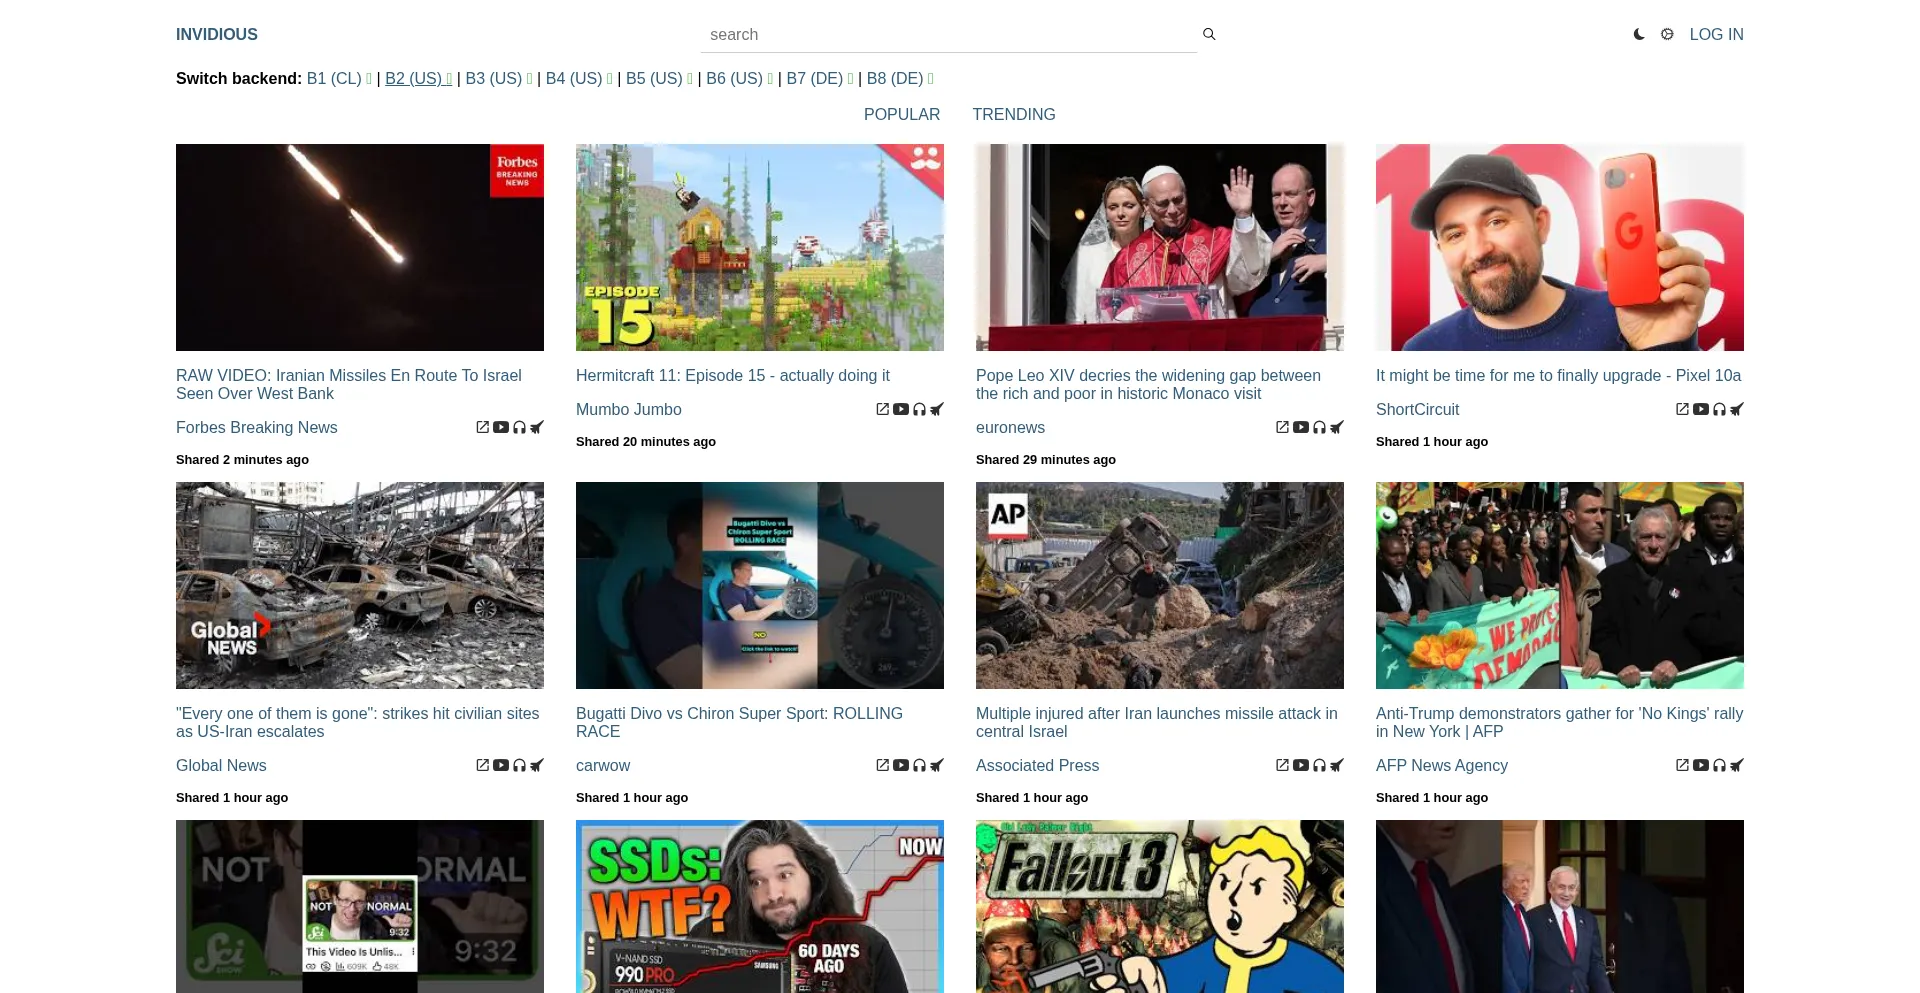The width and height of the screenshot is (1920, 993).
Task: Click the 'Shared 2 minutes ago' text
Action: coord(242,460)
